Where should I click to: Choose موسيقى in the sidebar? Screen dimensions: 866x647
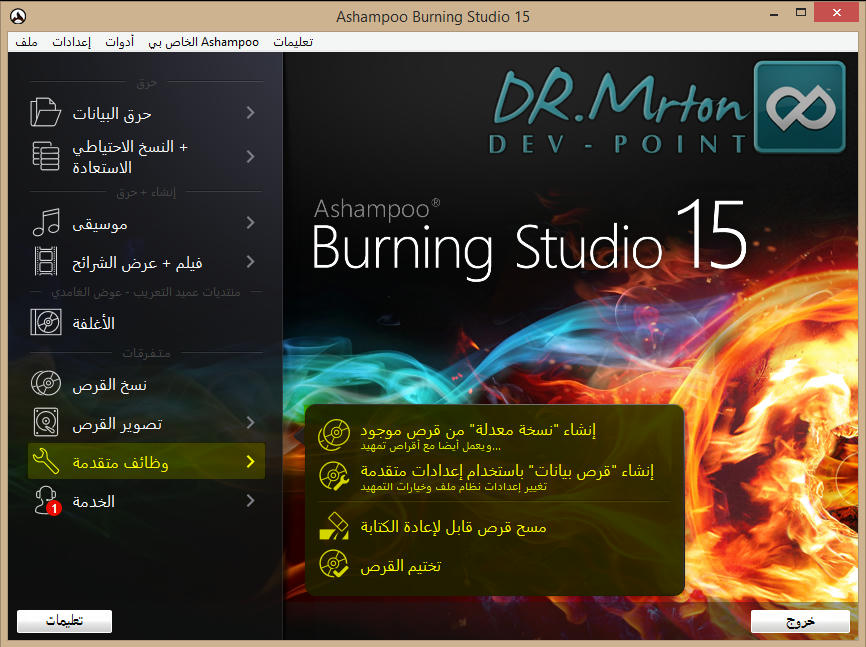(x=146, y=223)
